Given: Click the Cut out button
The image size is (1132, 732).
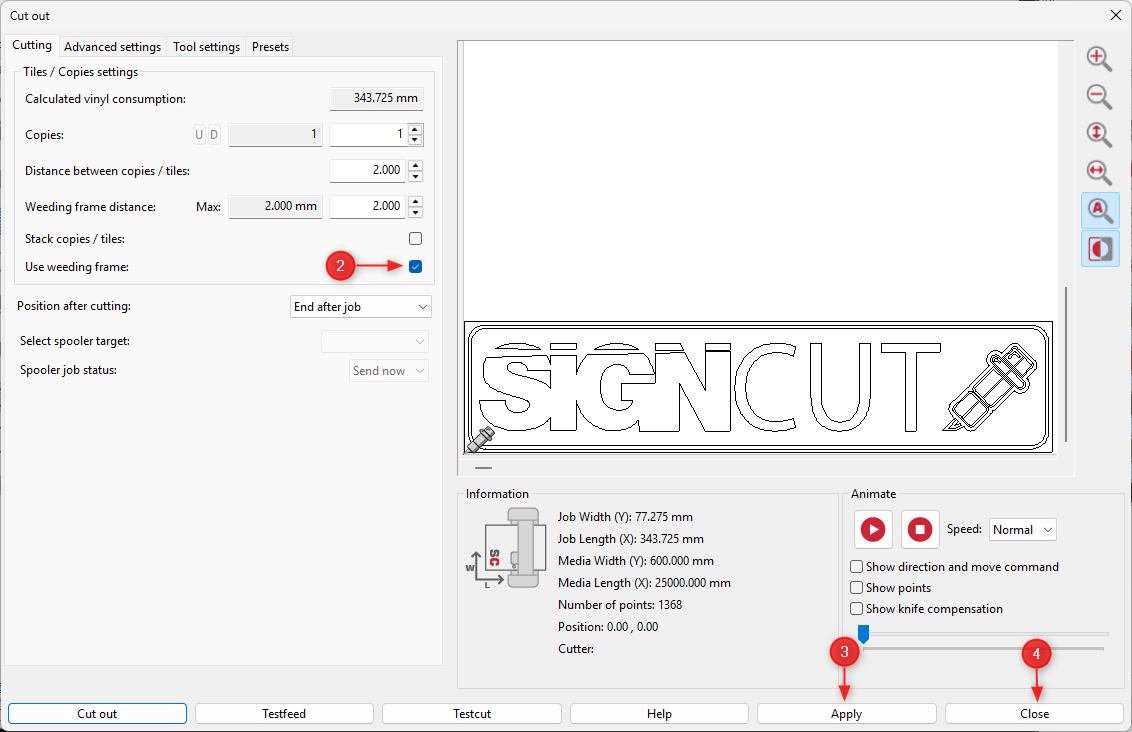Looking at the screenshot, I should (x=97, y=713).
